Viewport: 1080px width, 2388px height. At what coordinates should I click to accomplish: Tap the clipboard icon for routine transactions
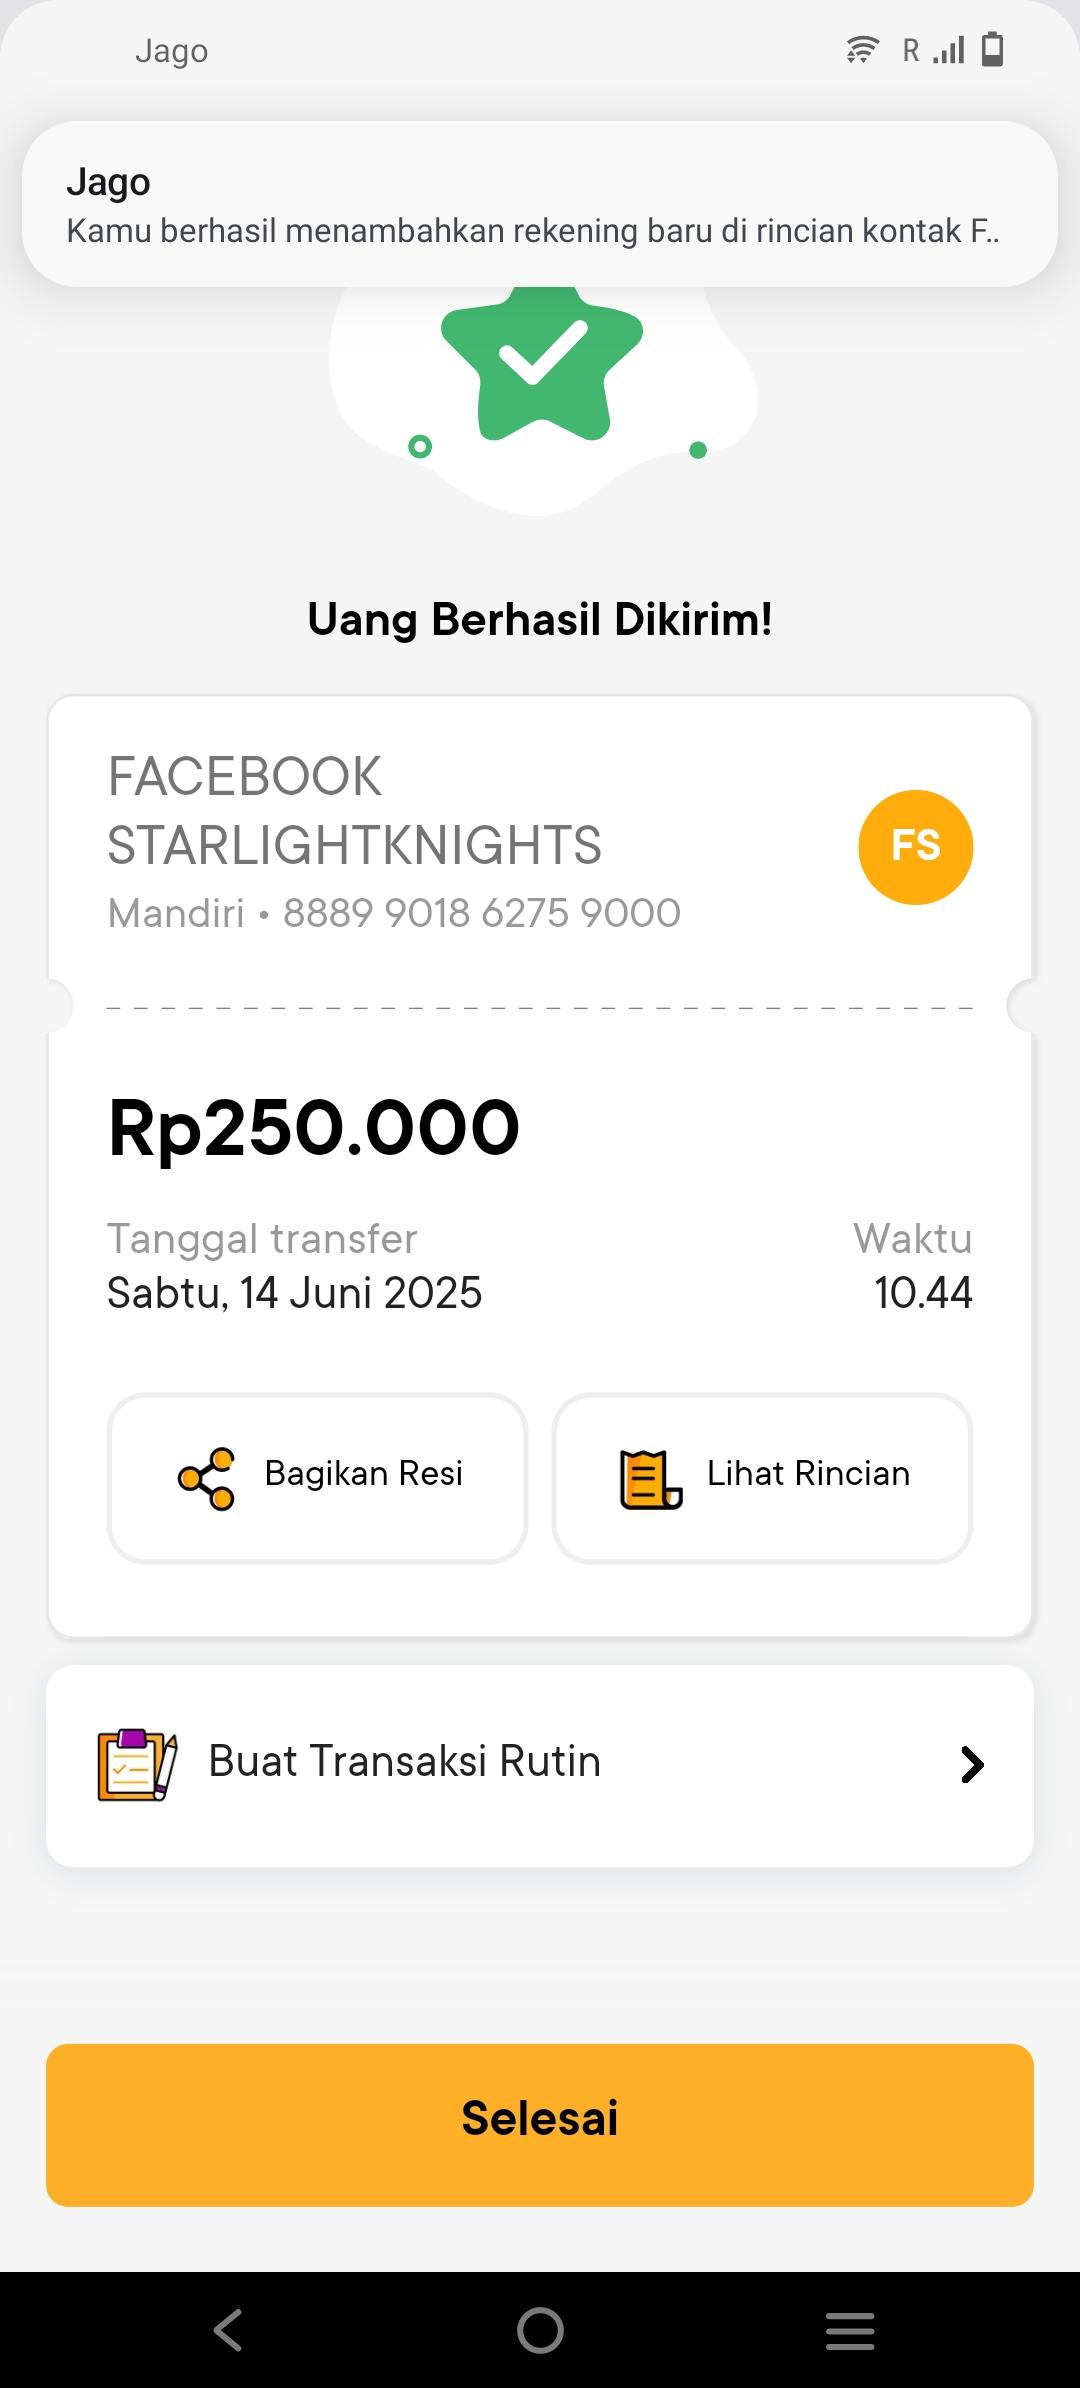point(137,1765)
